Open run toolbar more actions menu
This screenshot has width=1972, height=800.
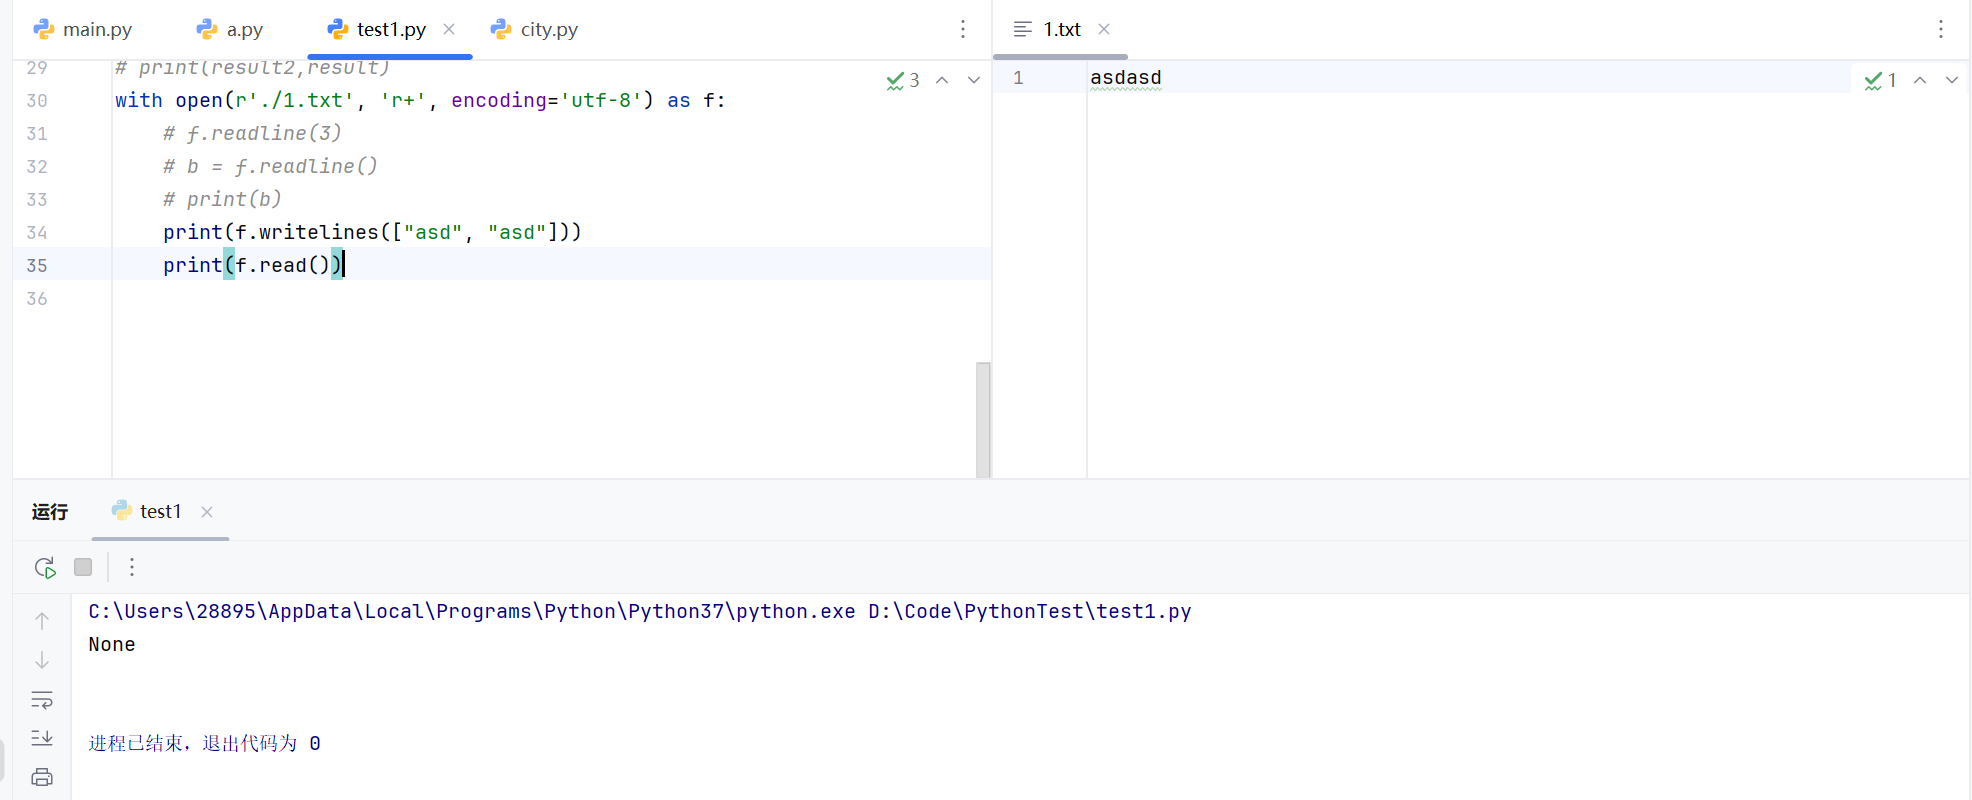pyautogui.click(x=132, y=567)
